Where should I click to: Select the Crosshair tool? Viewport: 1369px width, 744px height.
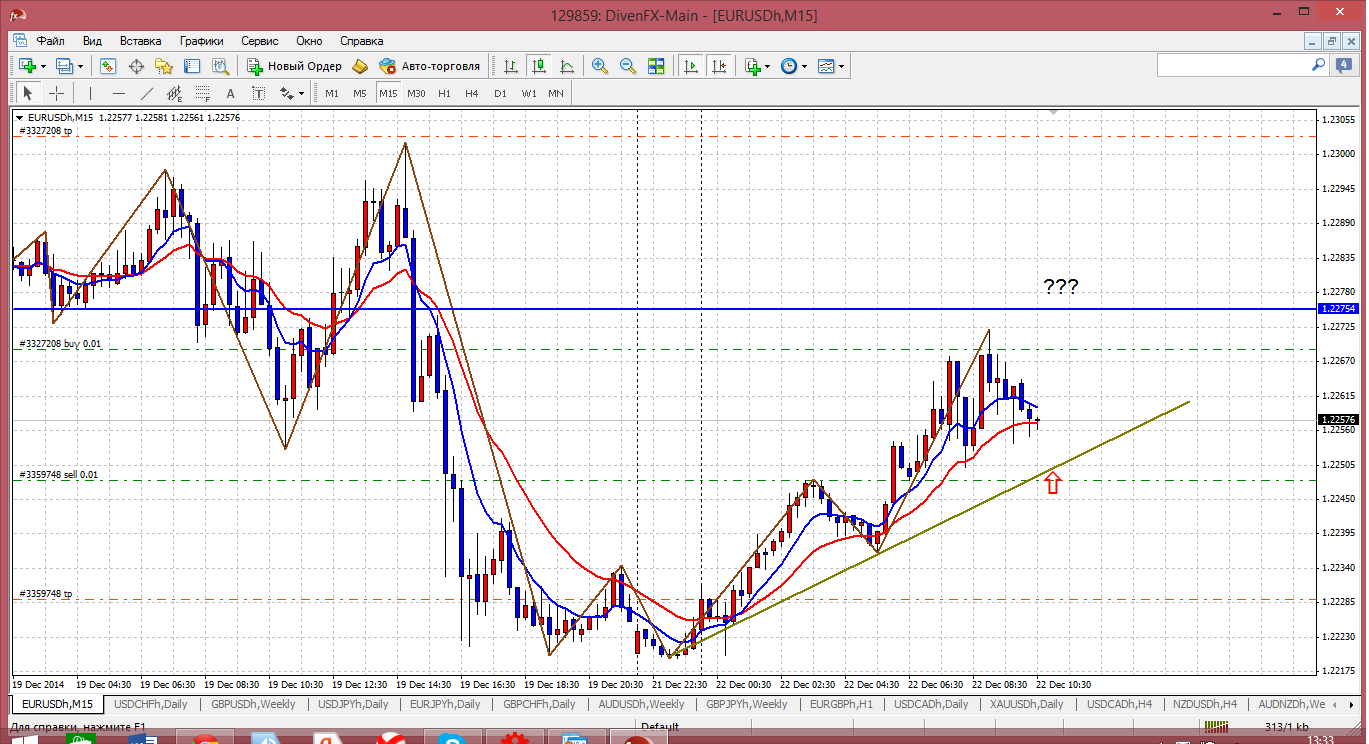click(57, 93)
